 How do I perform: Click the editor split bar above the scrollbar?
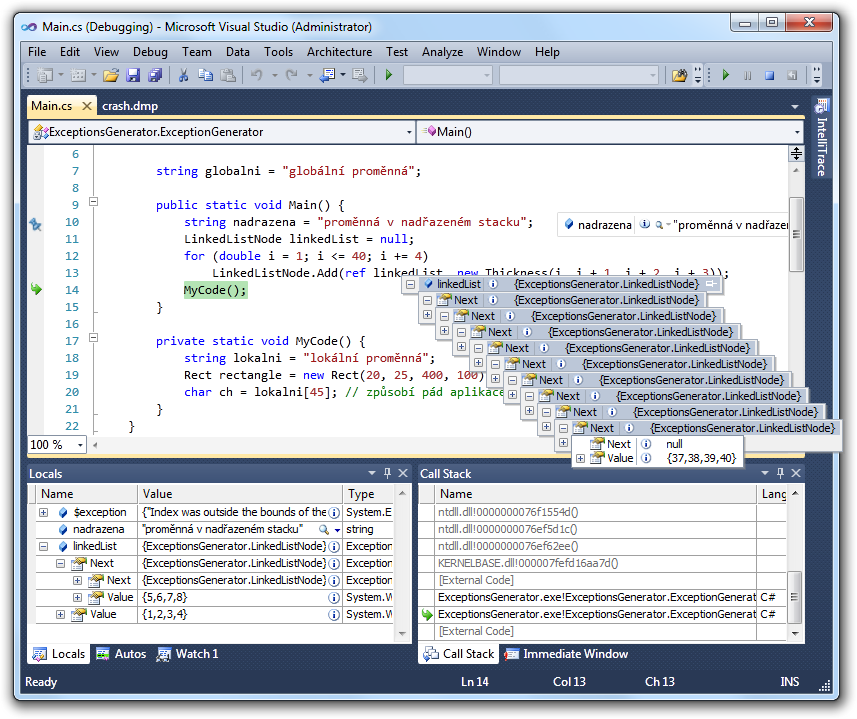[x=796, y=154]
